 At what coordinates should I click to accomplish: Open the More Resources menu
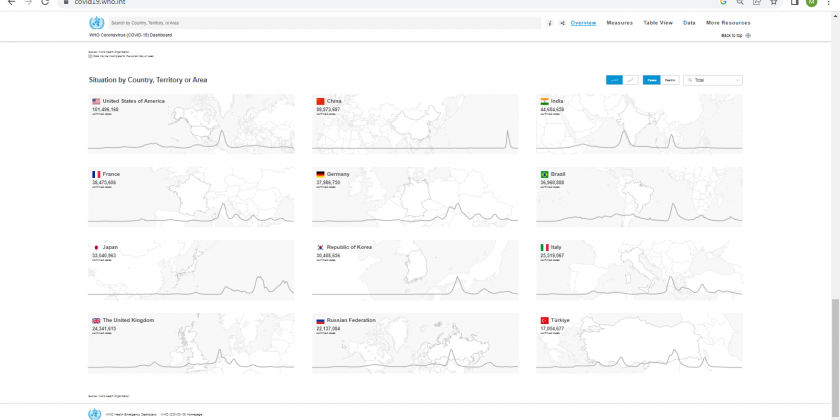point(727,23)
